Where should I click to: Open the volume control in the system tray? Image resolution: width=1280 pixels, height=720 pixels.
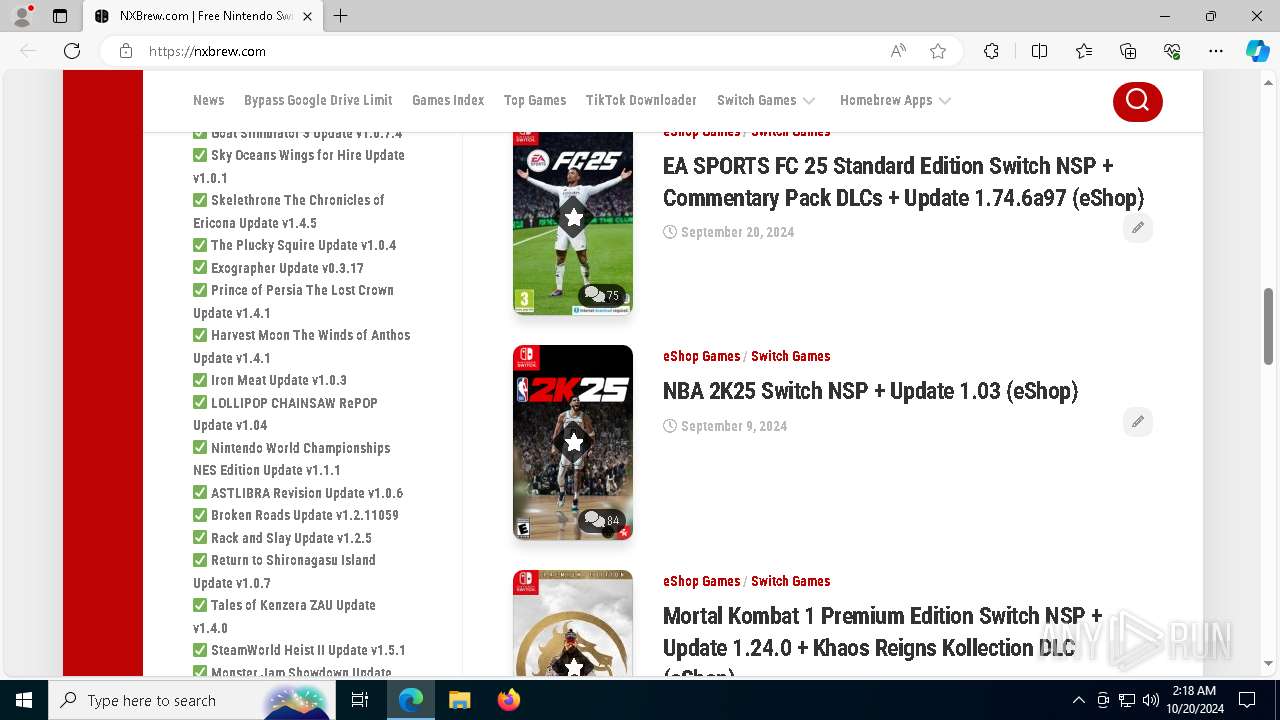coord(1150,700)
